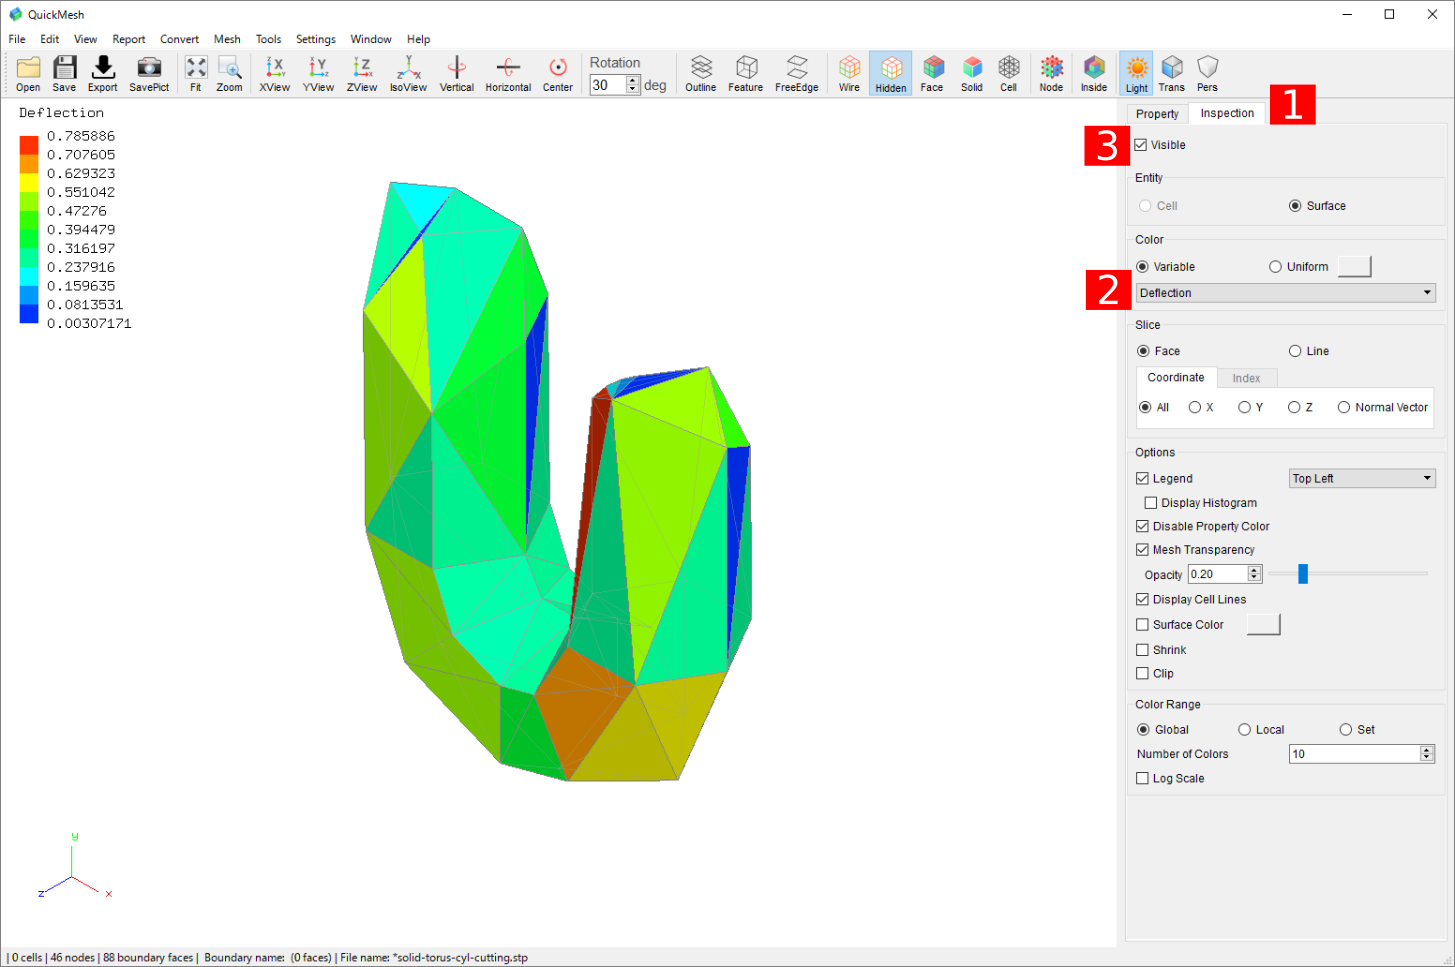Open the Tools menu
Image resolution: width=1455 pixels, height=967 pixels.
pyautogui.click(x=268, y=39)
